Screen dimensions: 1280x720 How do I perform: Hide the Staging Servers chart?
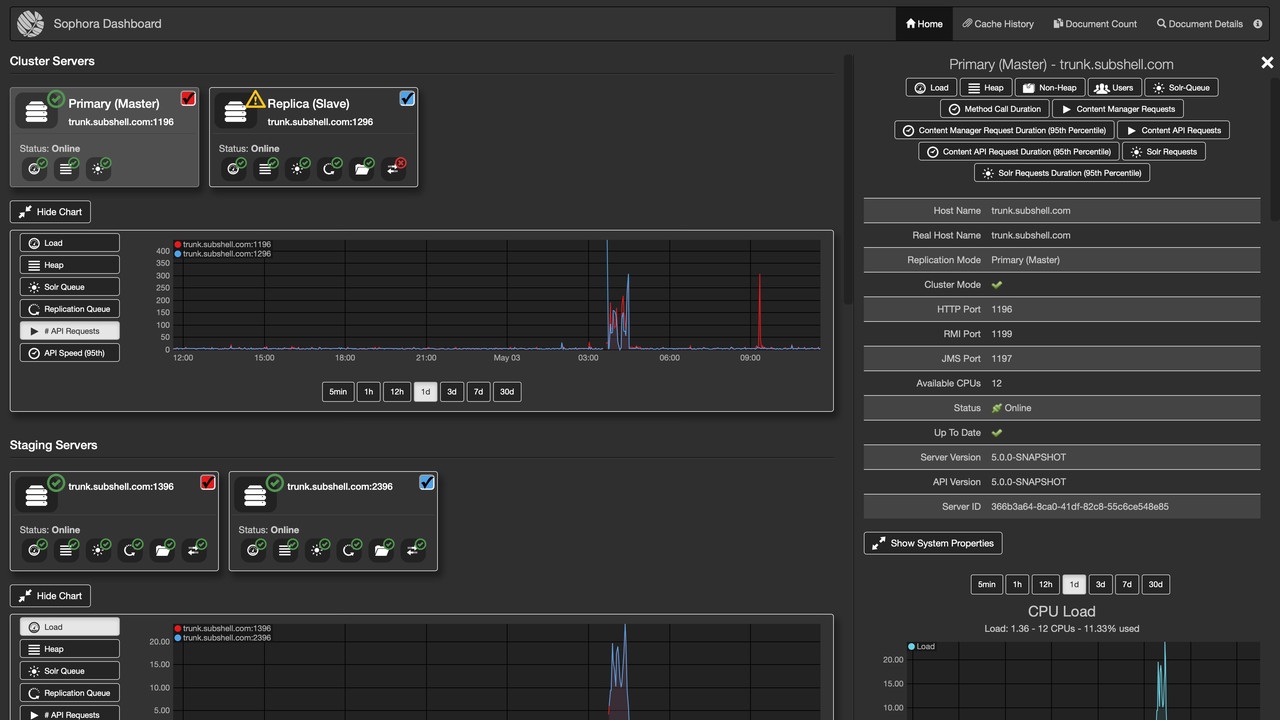pyautogui.click(x=50, y=595)
